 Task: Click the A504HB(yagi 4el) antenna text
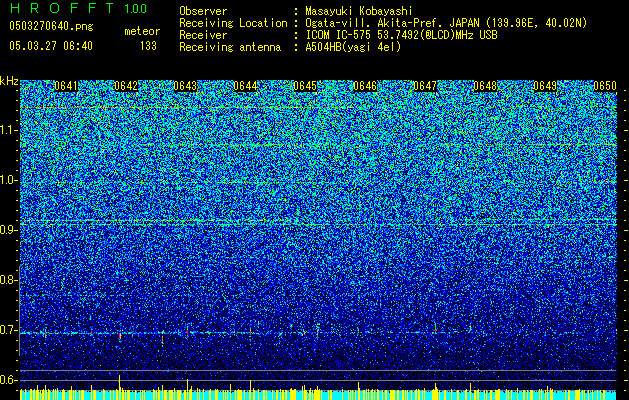353,47
